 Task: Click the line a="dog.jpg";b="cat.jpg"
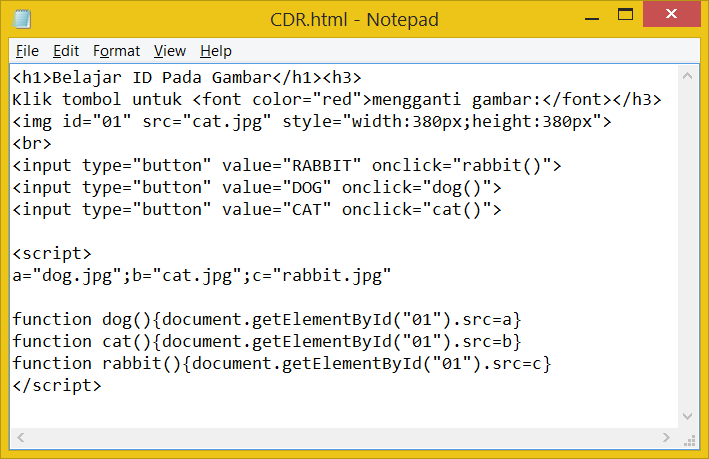click(x=202, y=276)
